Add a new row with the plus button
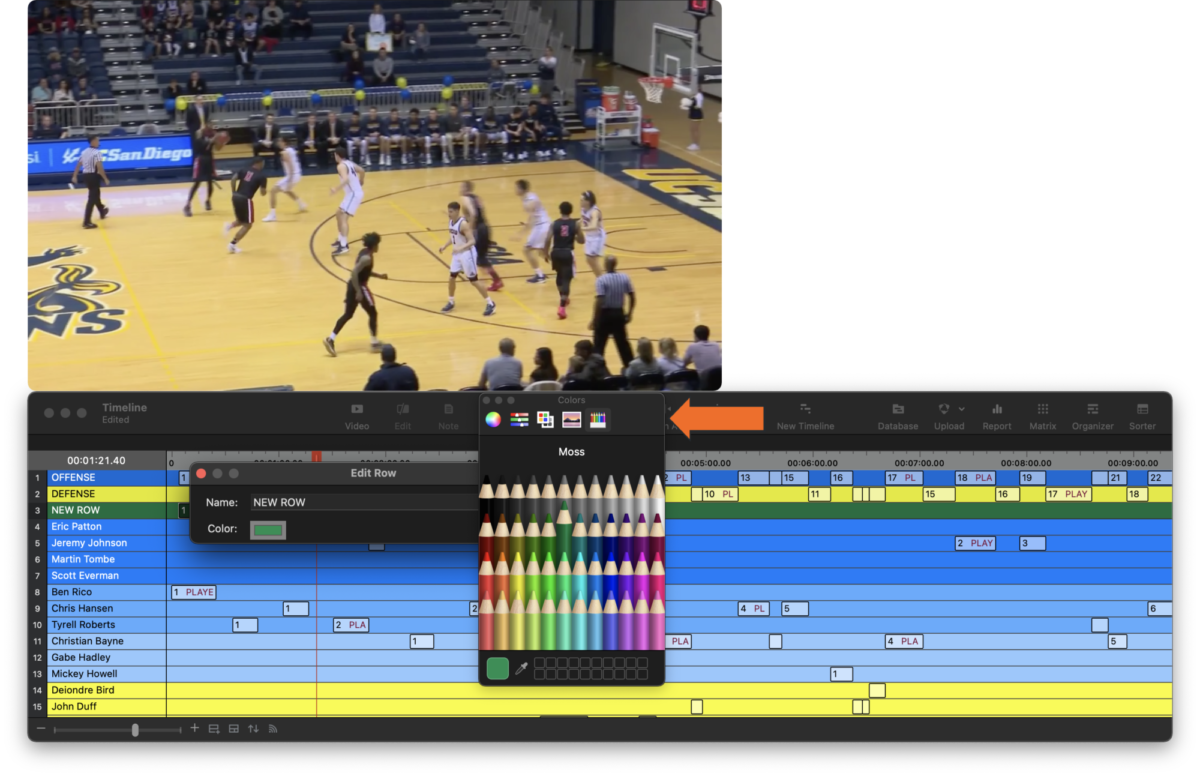The height and width of the screenshot is (776, 1200). (194, 728)
